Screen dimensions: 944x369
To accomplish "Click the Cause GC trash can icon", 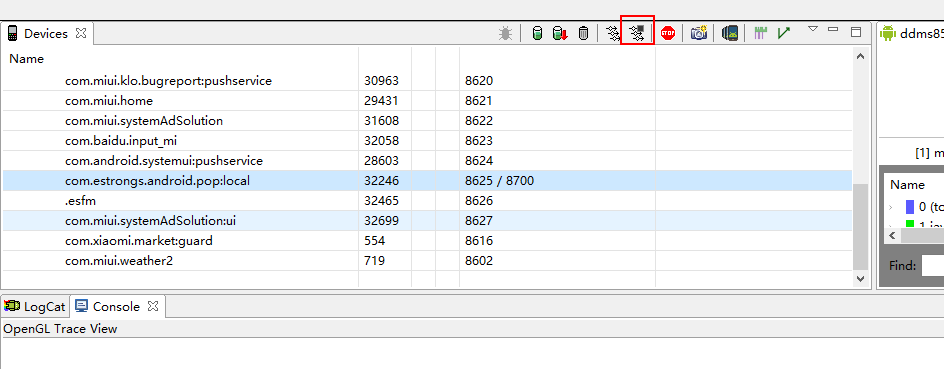I will tap(583, 34).
